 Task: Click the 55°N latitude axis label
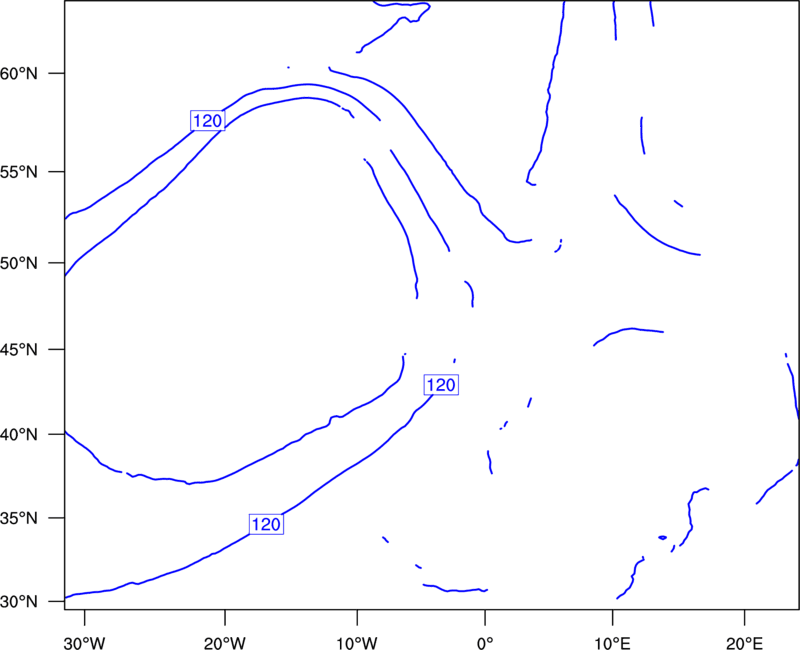[x=19, y=171]
